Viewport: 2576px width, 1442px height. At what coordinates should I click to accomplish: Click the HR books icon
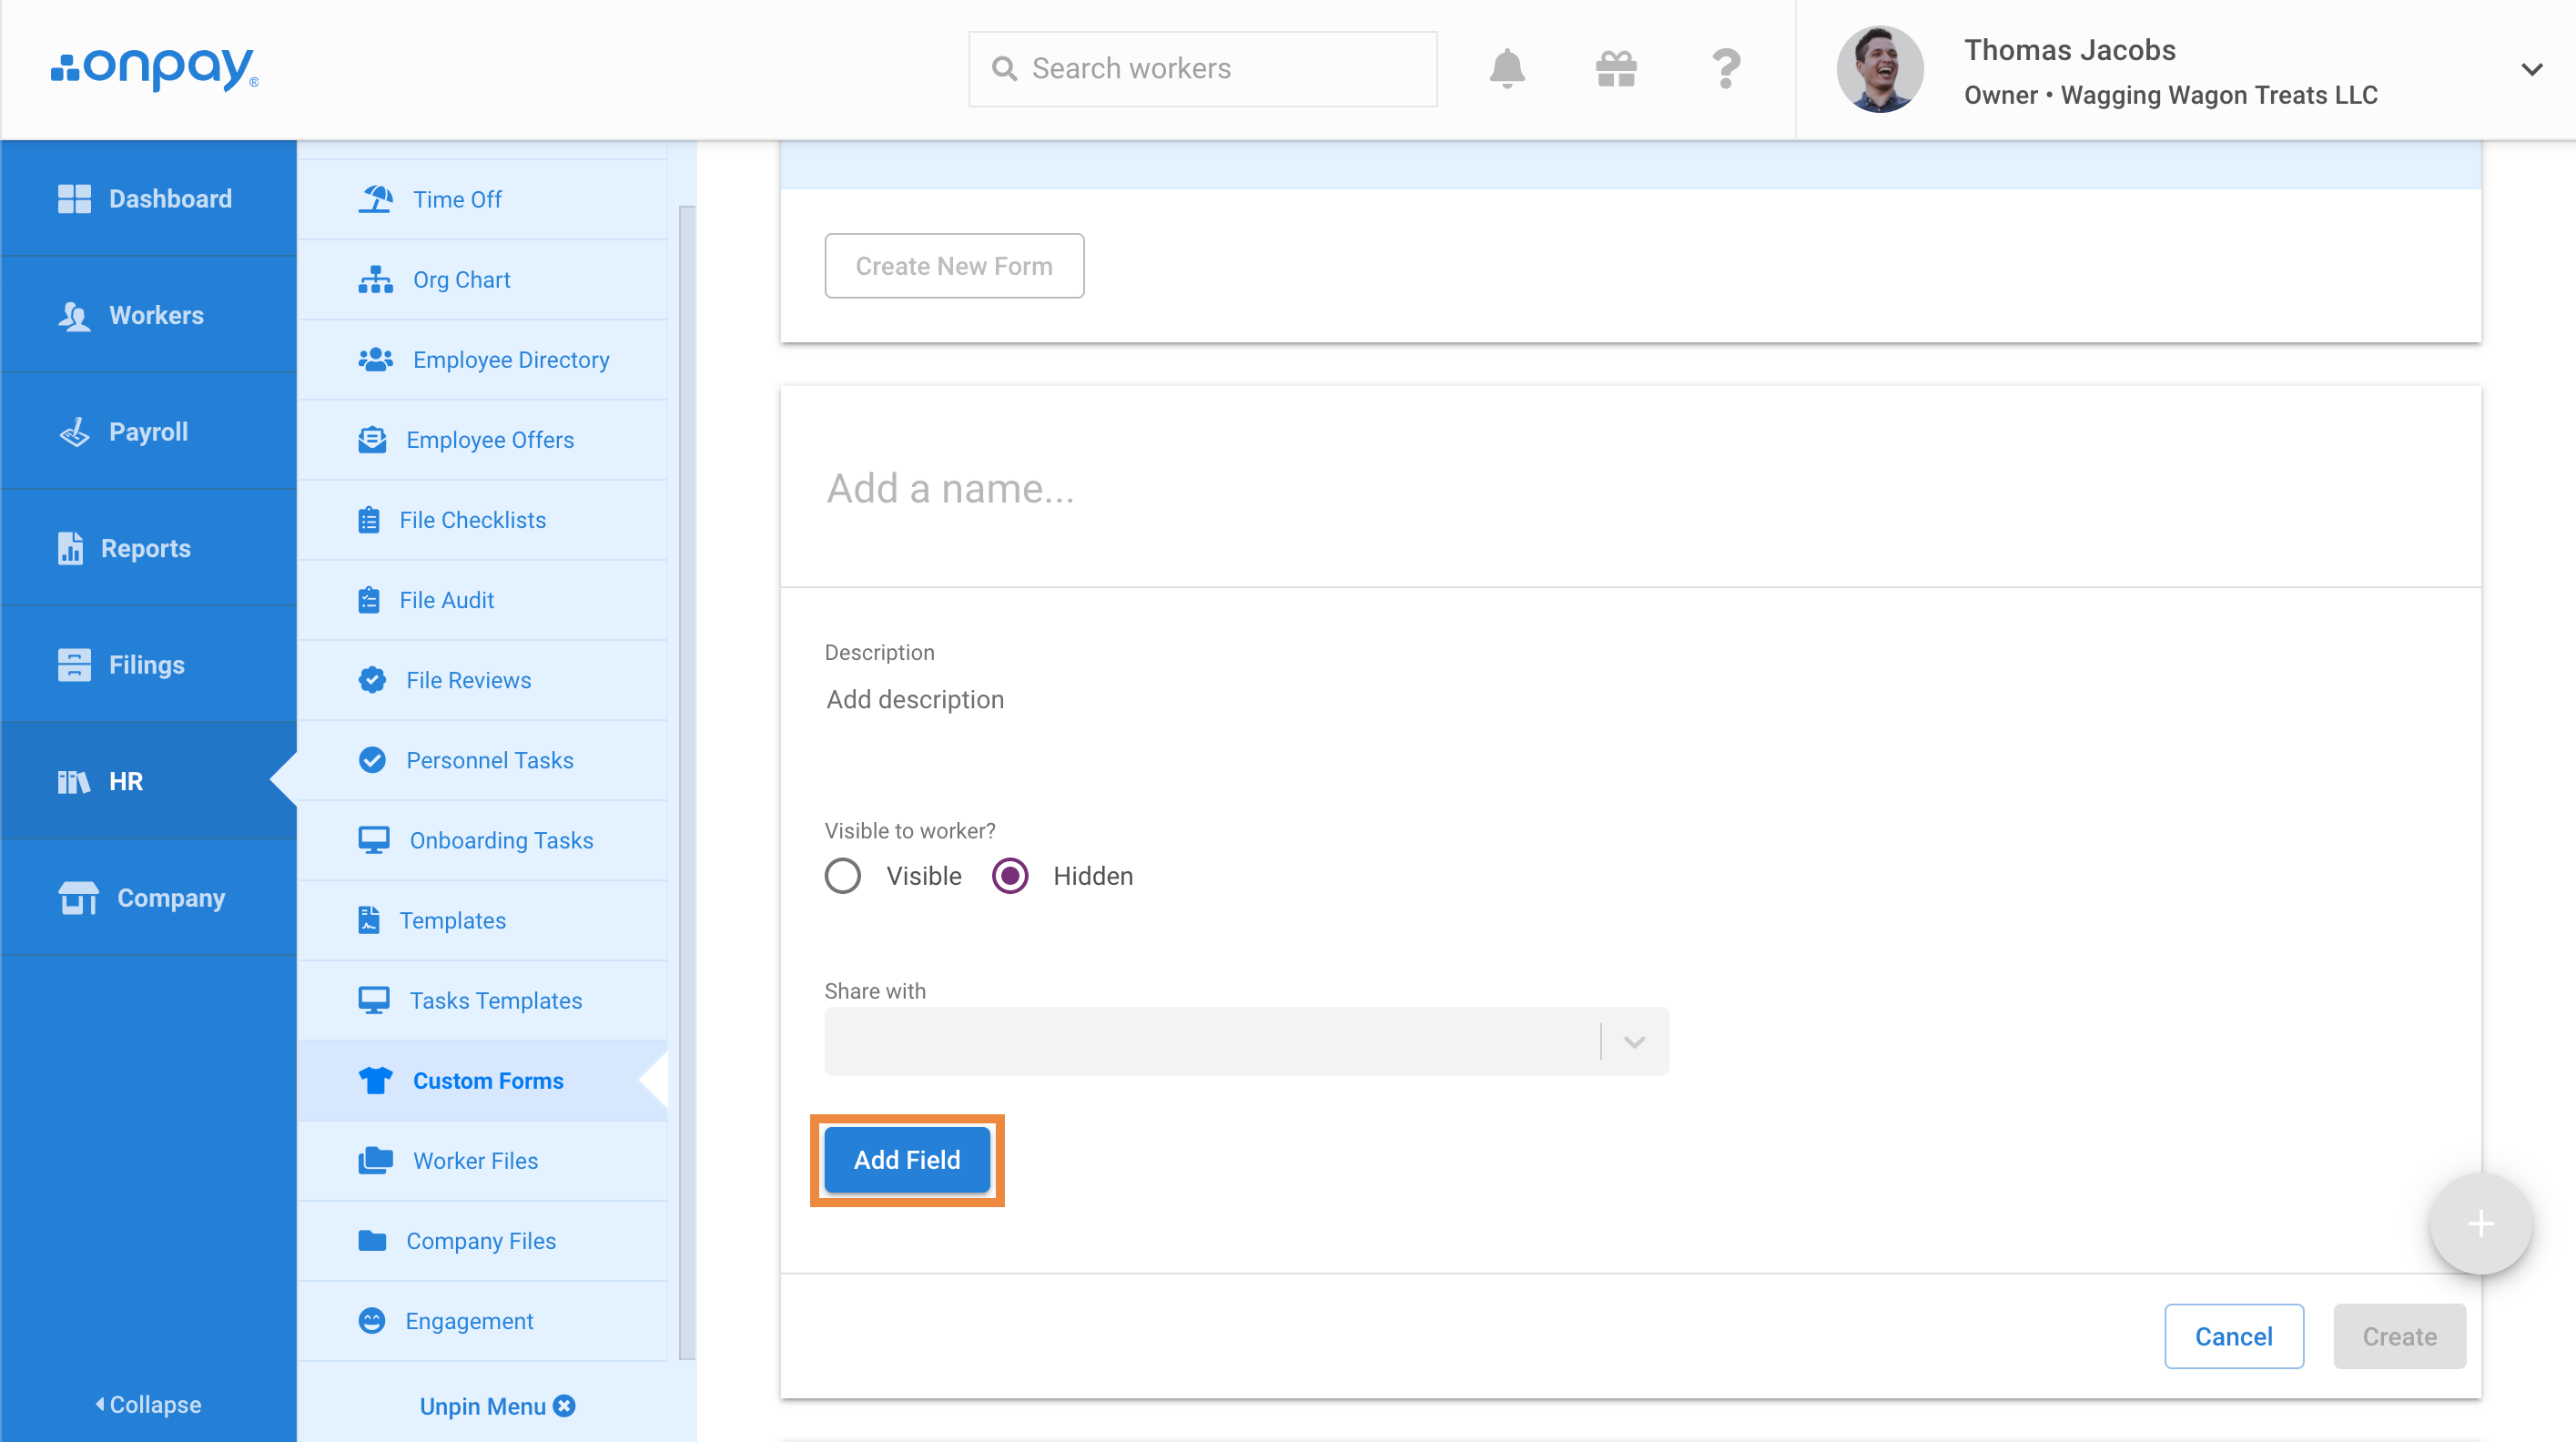(x=74, y=782)
